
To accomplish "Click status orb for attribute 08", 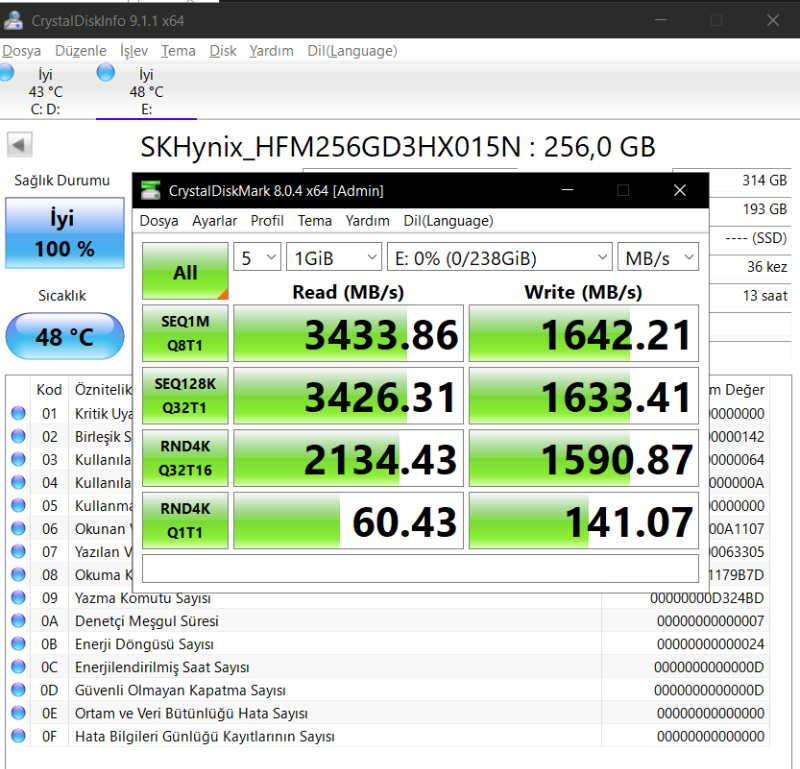I will click(x=18, y=574).
